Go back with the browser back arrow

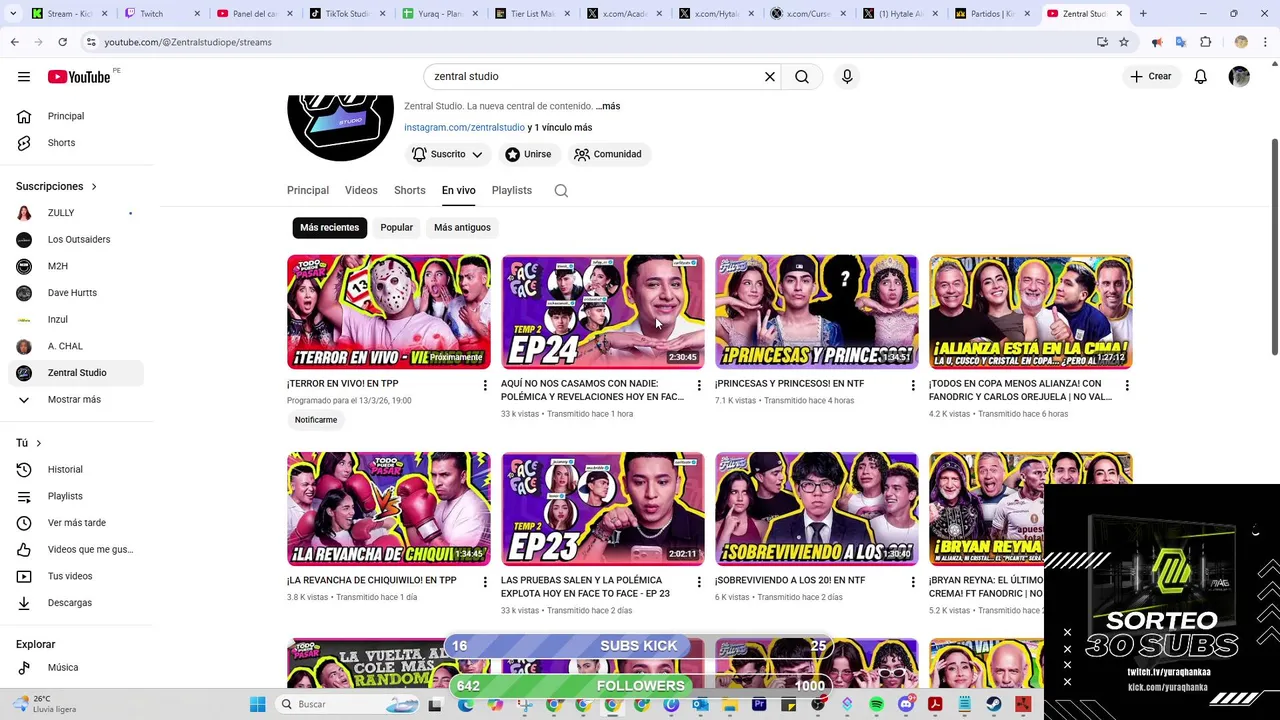click(x=15, y=42)
